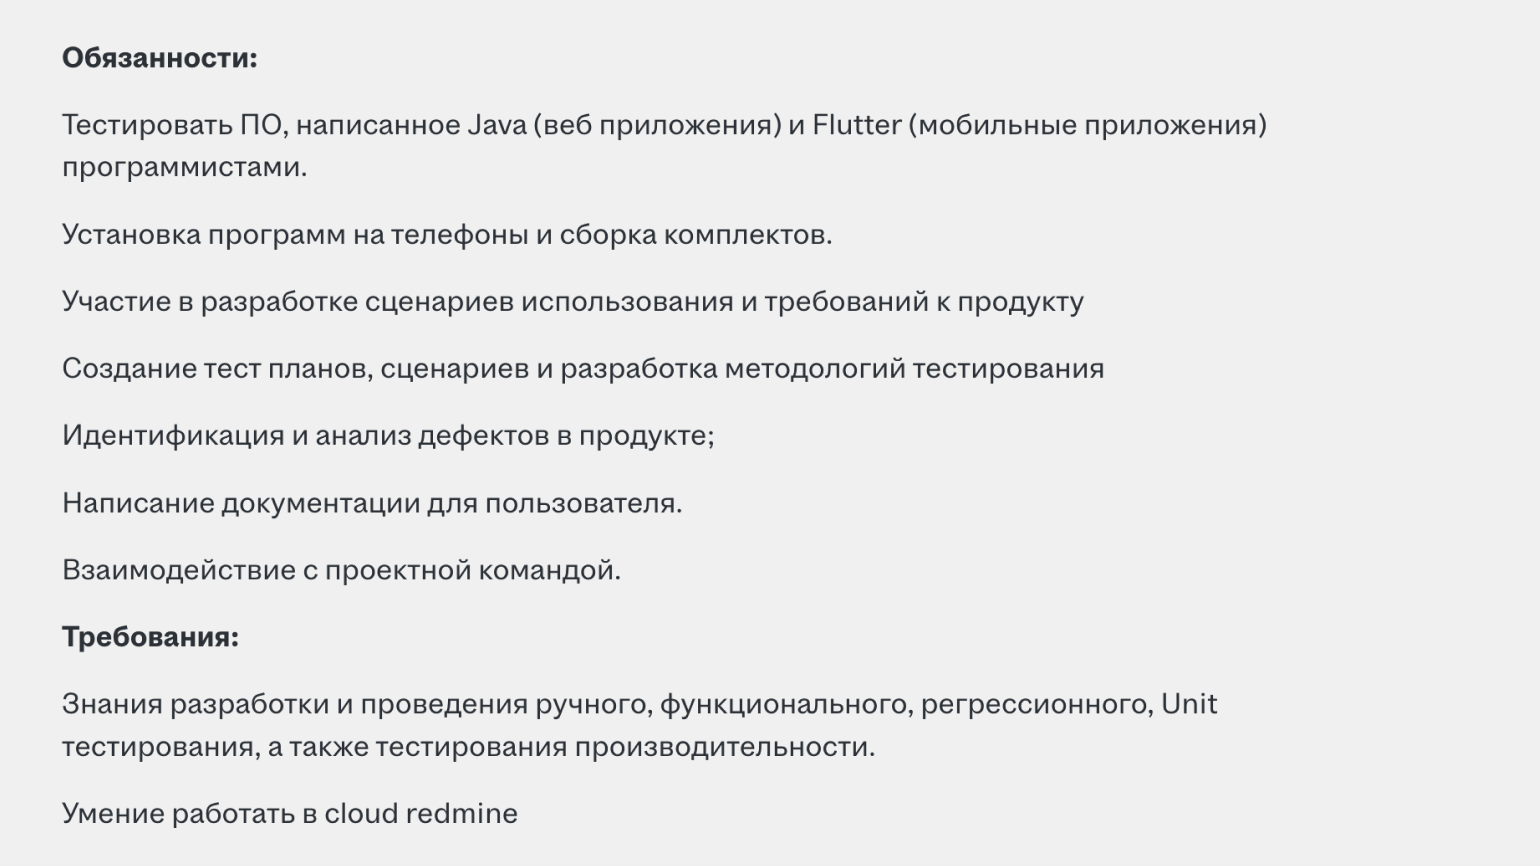This screenshot has height=866, width=1540.
Task: Click the word "Unit"
Action: [x=1188, y=704]
